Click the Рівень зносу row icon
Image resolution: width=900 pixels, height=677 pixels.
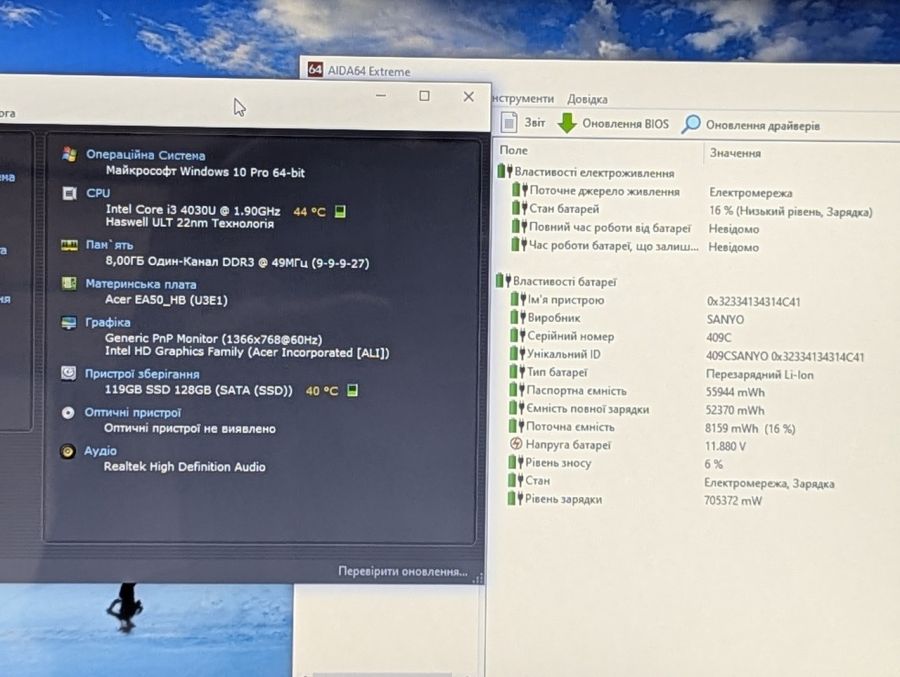tap(515, 462)
